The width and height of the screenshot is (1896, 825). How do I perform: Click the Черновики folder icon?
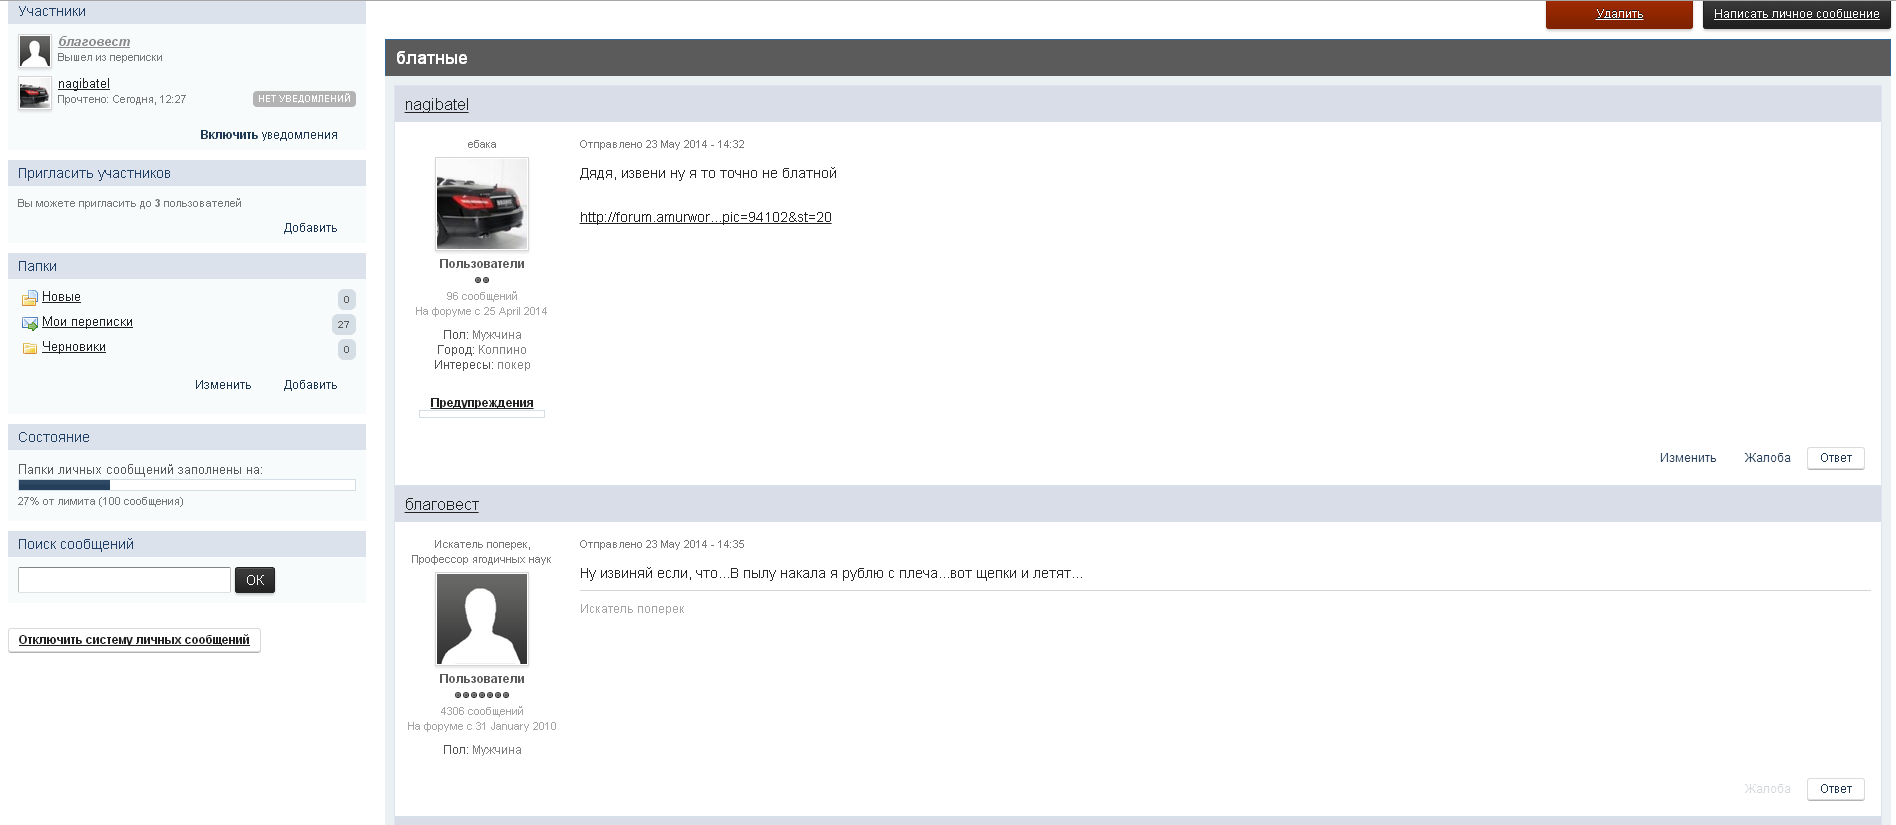pos(29,348)
